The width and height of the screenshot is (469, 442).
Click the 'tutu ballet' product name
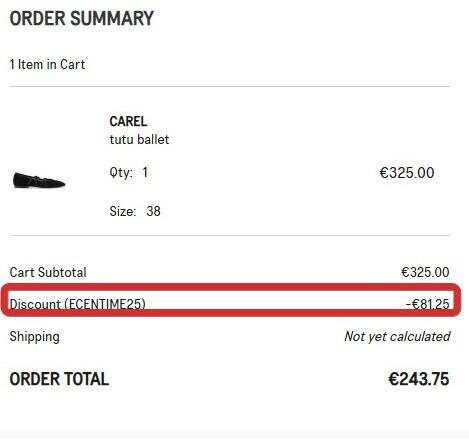click(139, 139)
